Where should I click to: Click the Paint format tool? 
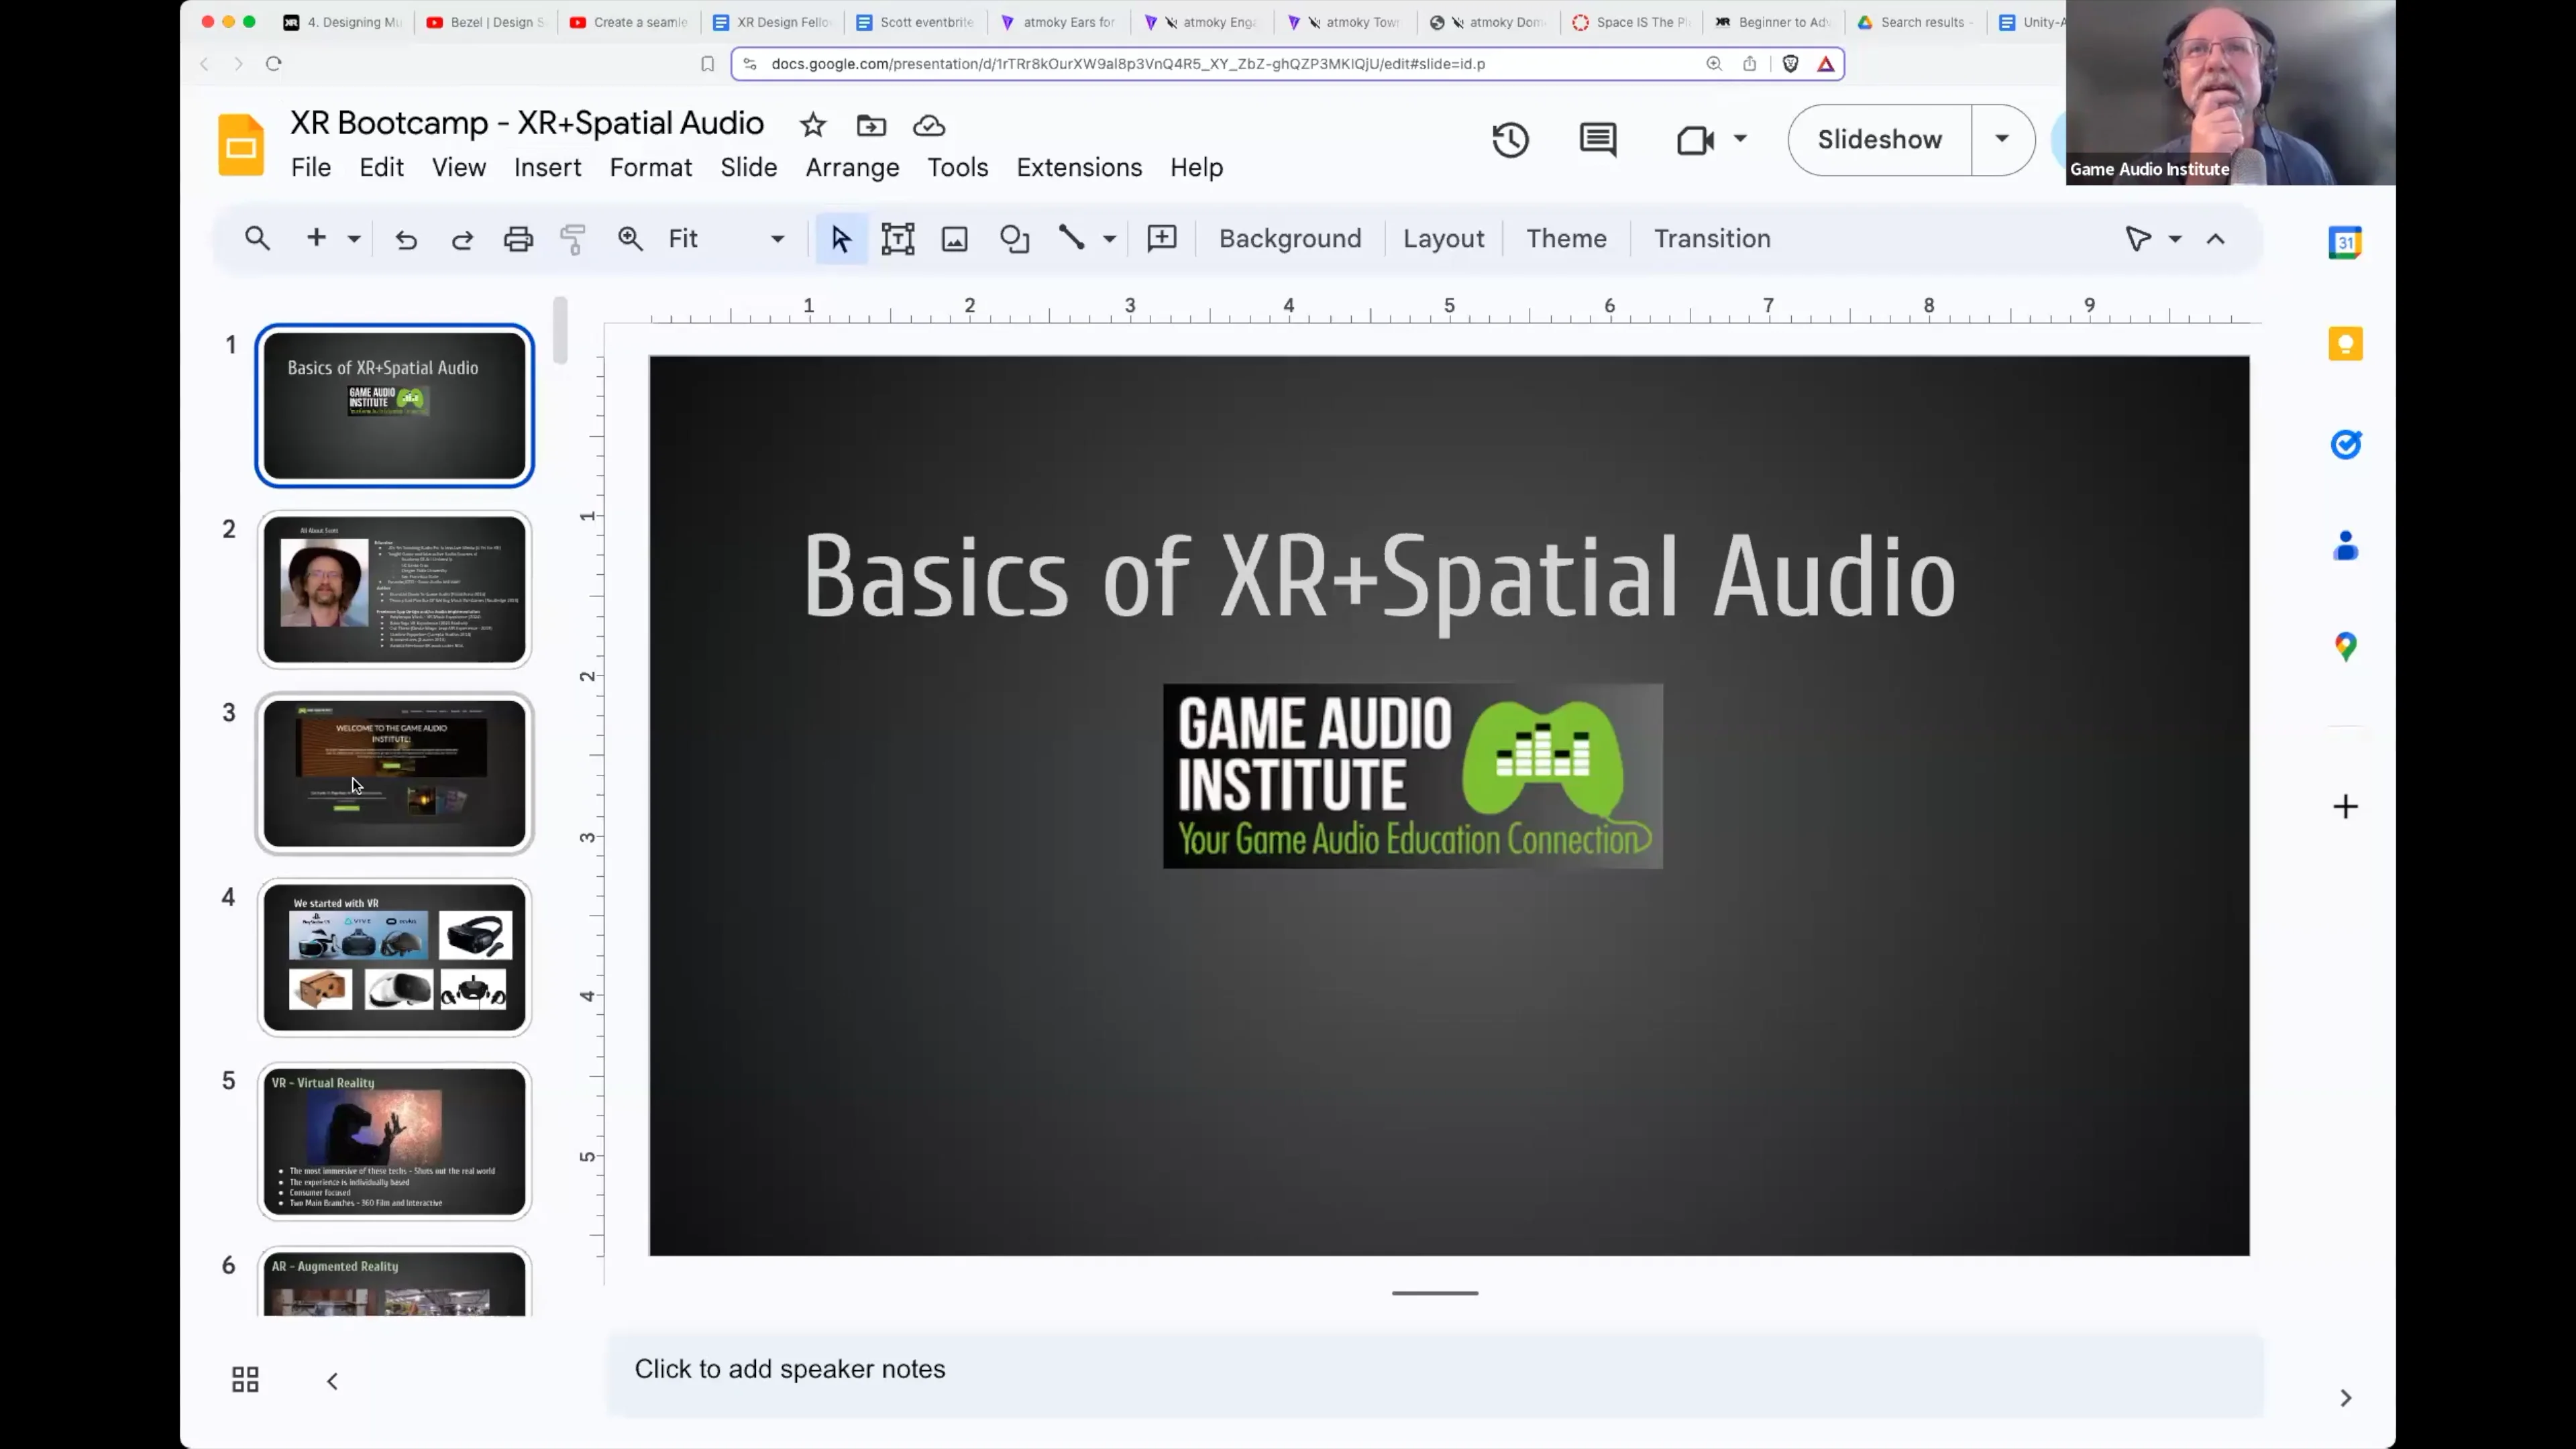pyautogui.click(x=572, y=238)
